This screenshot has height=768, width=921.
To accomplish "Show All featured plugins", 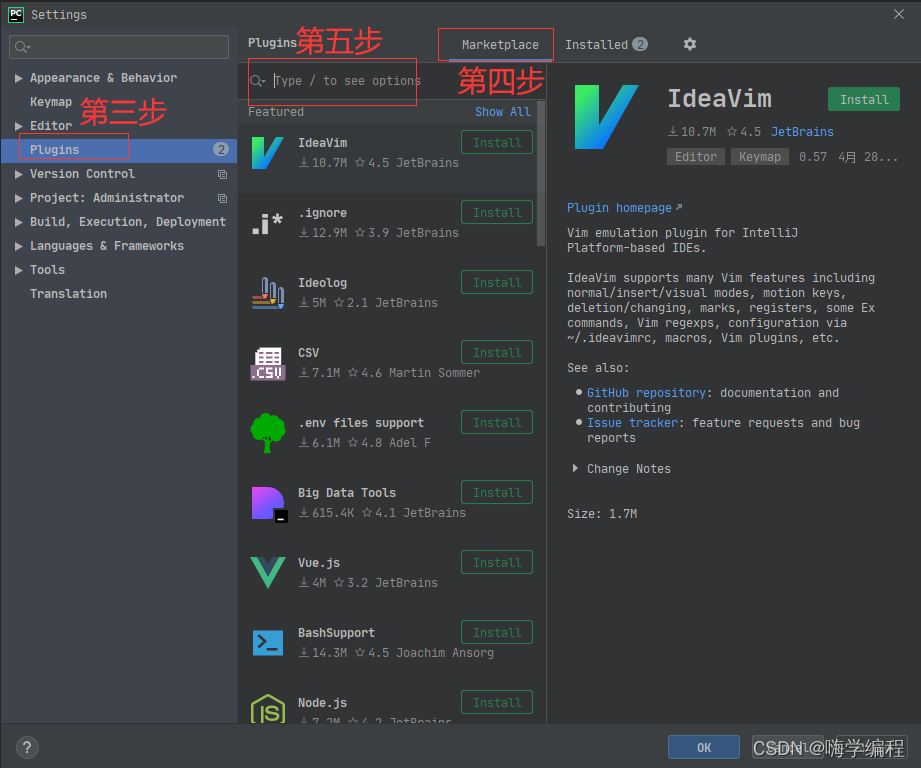I will click(x=503, y=112).
